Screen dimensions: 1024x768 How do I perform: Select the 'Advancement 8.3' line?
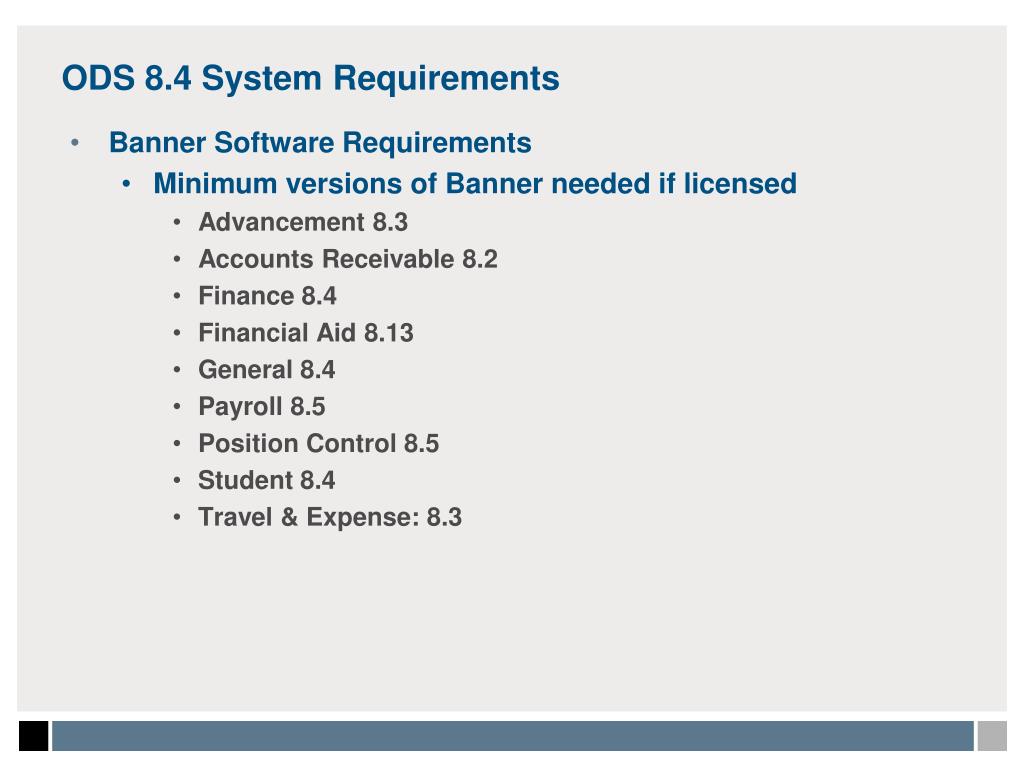click(303, 222)
